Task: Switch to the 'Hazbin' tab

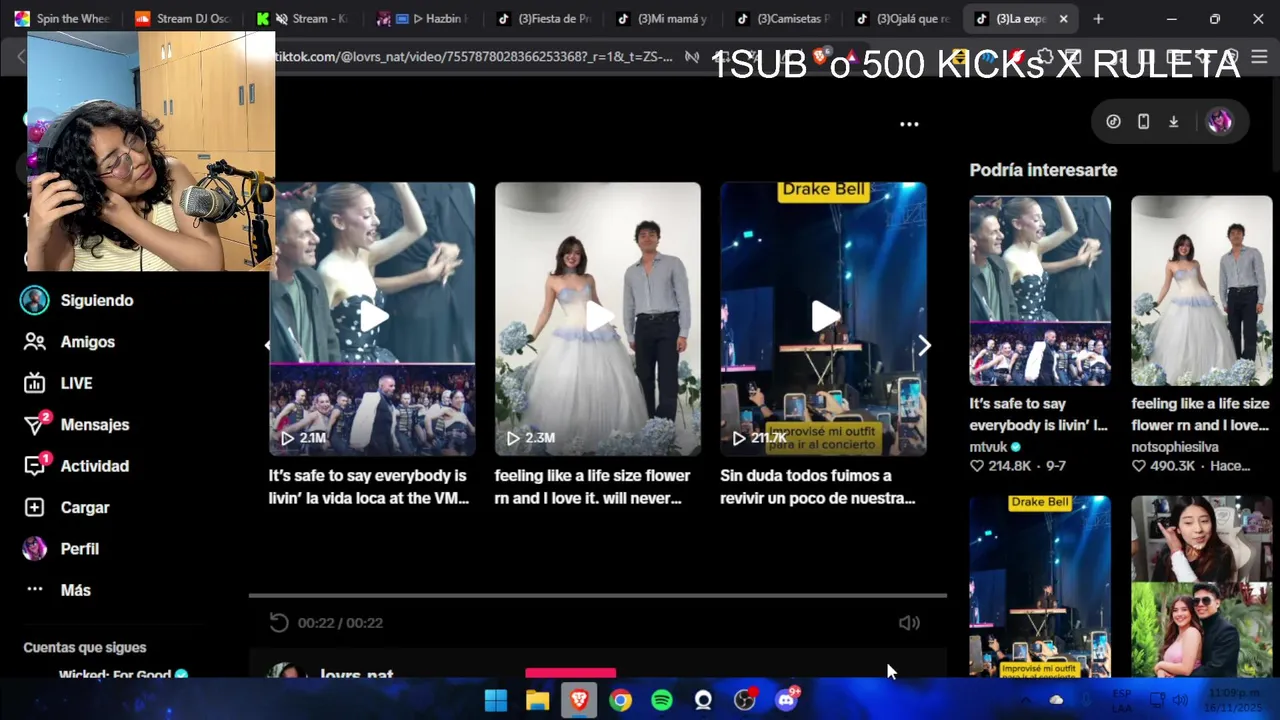Action: [x=423, y=19]
